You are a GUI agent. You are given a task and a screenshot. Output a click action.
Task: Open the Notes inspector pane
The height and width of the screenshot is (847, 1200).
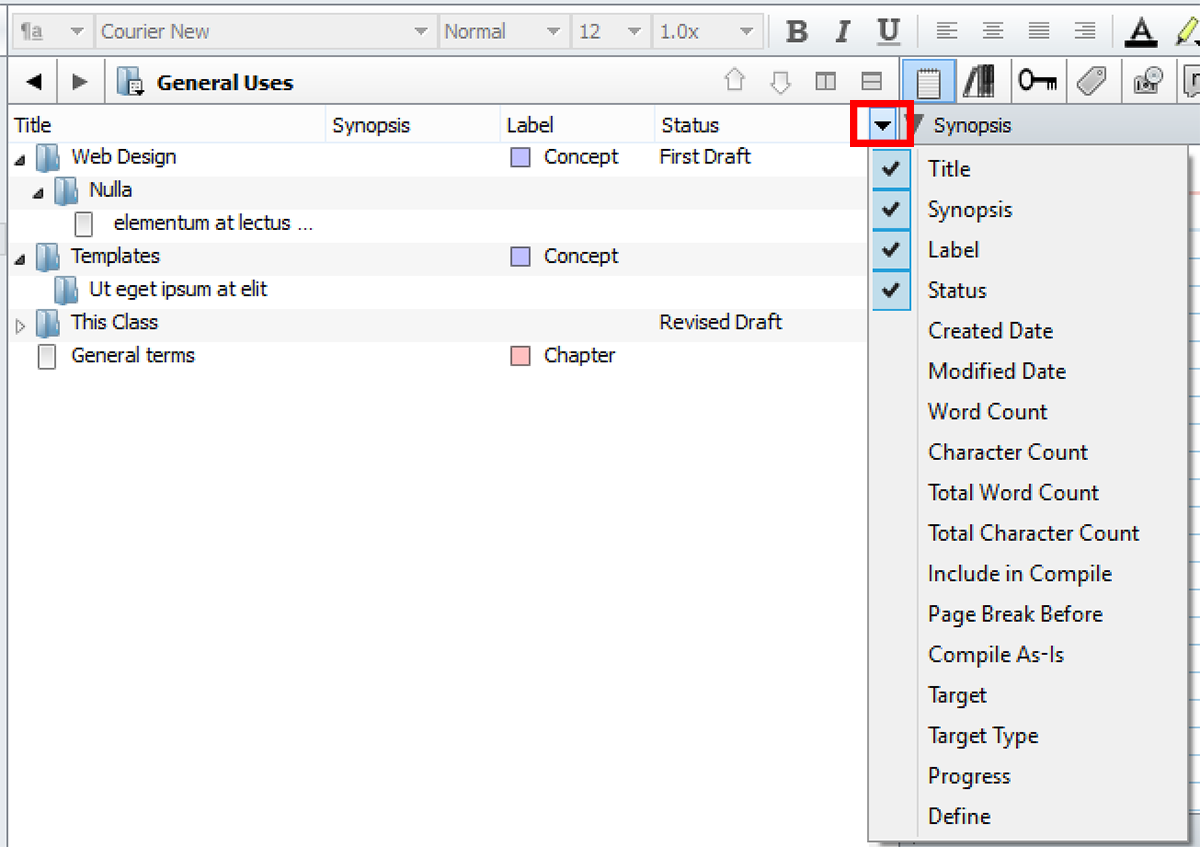(x=928, y=82)
